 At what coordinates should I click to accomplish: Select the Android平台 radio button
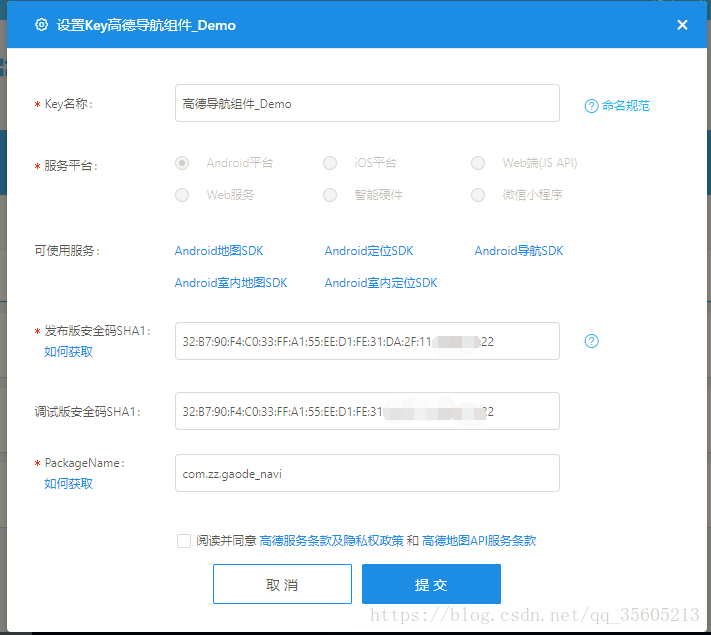182,163
